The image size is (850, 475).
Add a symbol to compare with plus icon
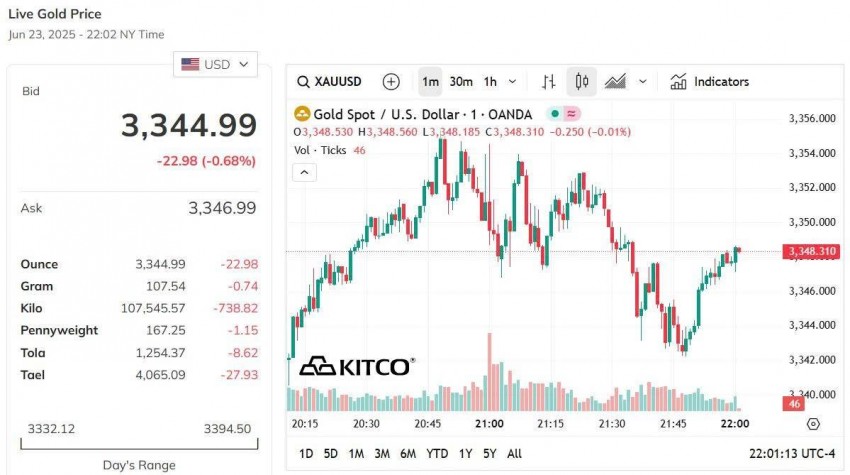391,82
